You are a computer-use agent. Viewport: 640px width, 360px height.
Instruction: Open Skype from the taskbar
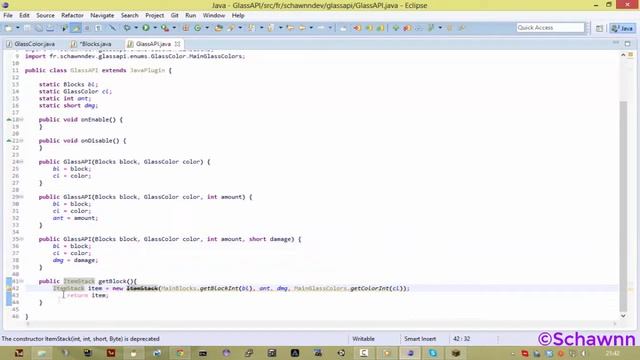433,353
